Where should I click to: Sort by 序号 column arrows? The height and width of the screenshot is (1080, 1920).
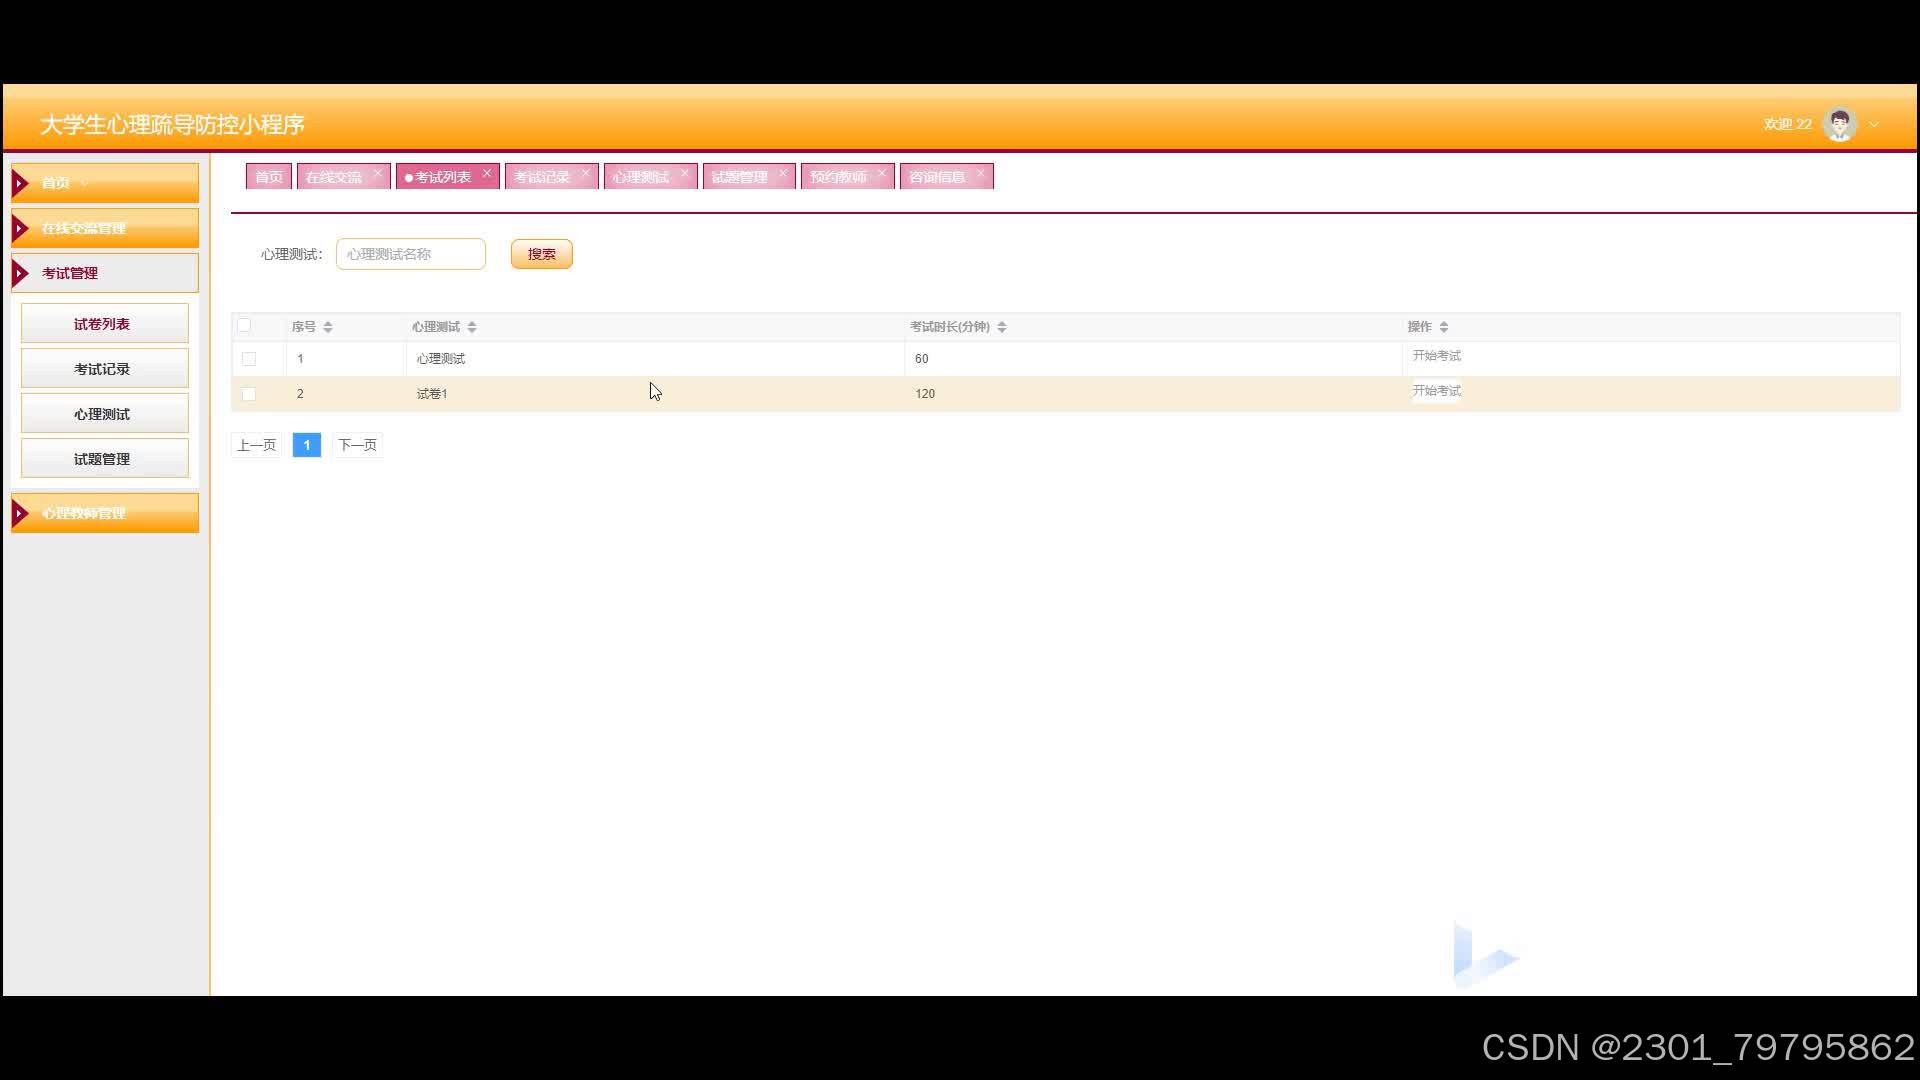pos(328,327)
